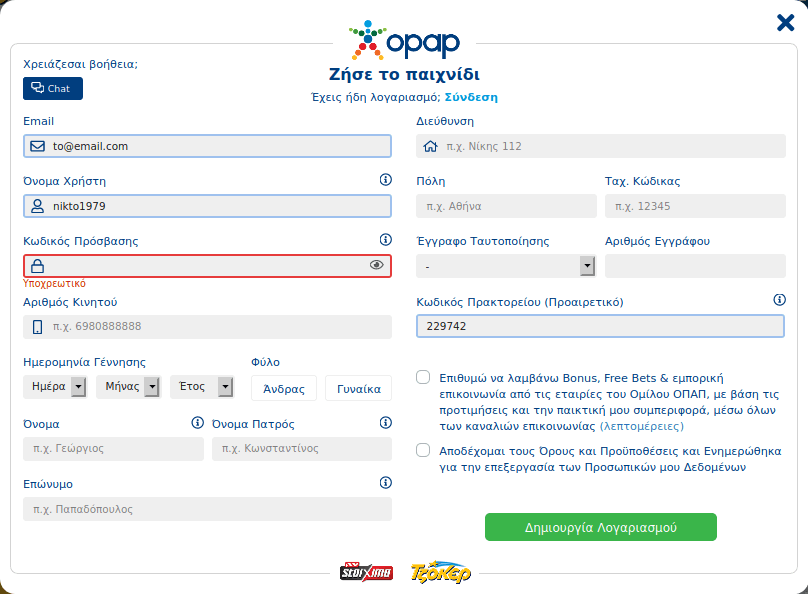Focus the Αριθμός Κινητού mobile number field
Image resolution: width=808 pixels, height=594 pixels.
click(x=207, y=327)
